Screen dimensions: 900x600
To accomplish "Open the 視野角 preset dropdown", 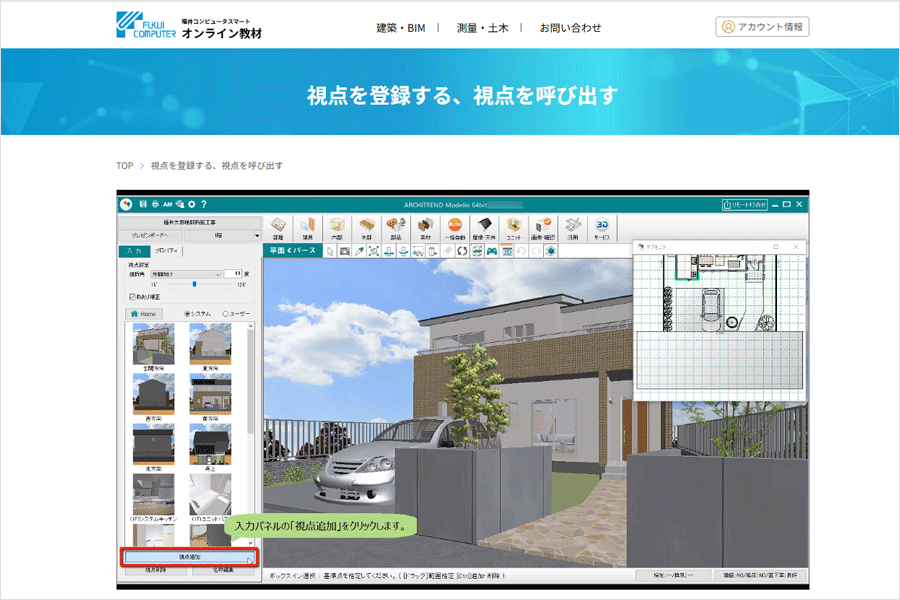I will [187, 274].
